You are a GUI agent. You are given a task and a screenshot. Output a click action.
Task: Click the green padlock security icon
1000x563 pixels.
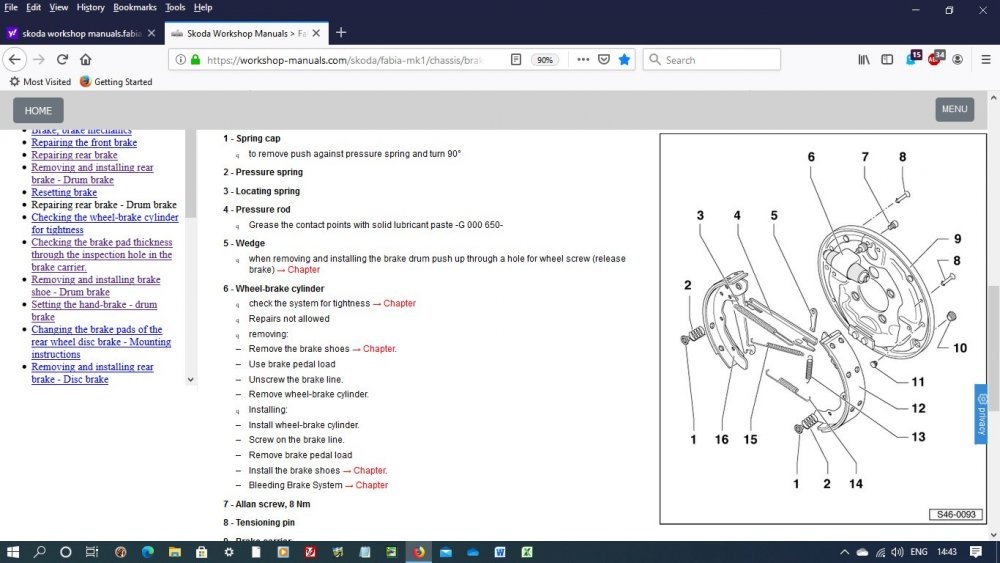(196, 59)
